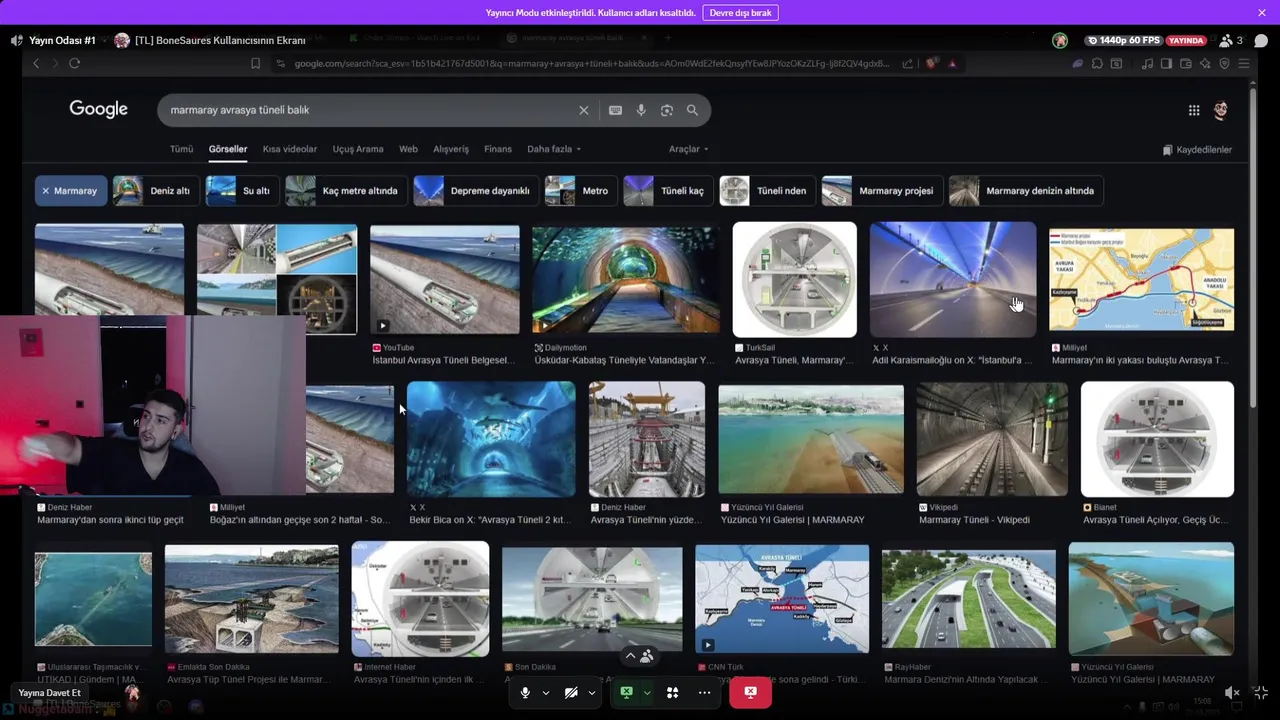Start voice search with microphone icon
The image size is (1280, 720).
[641, 110]
